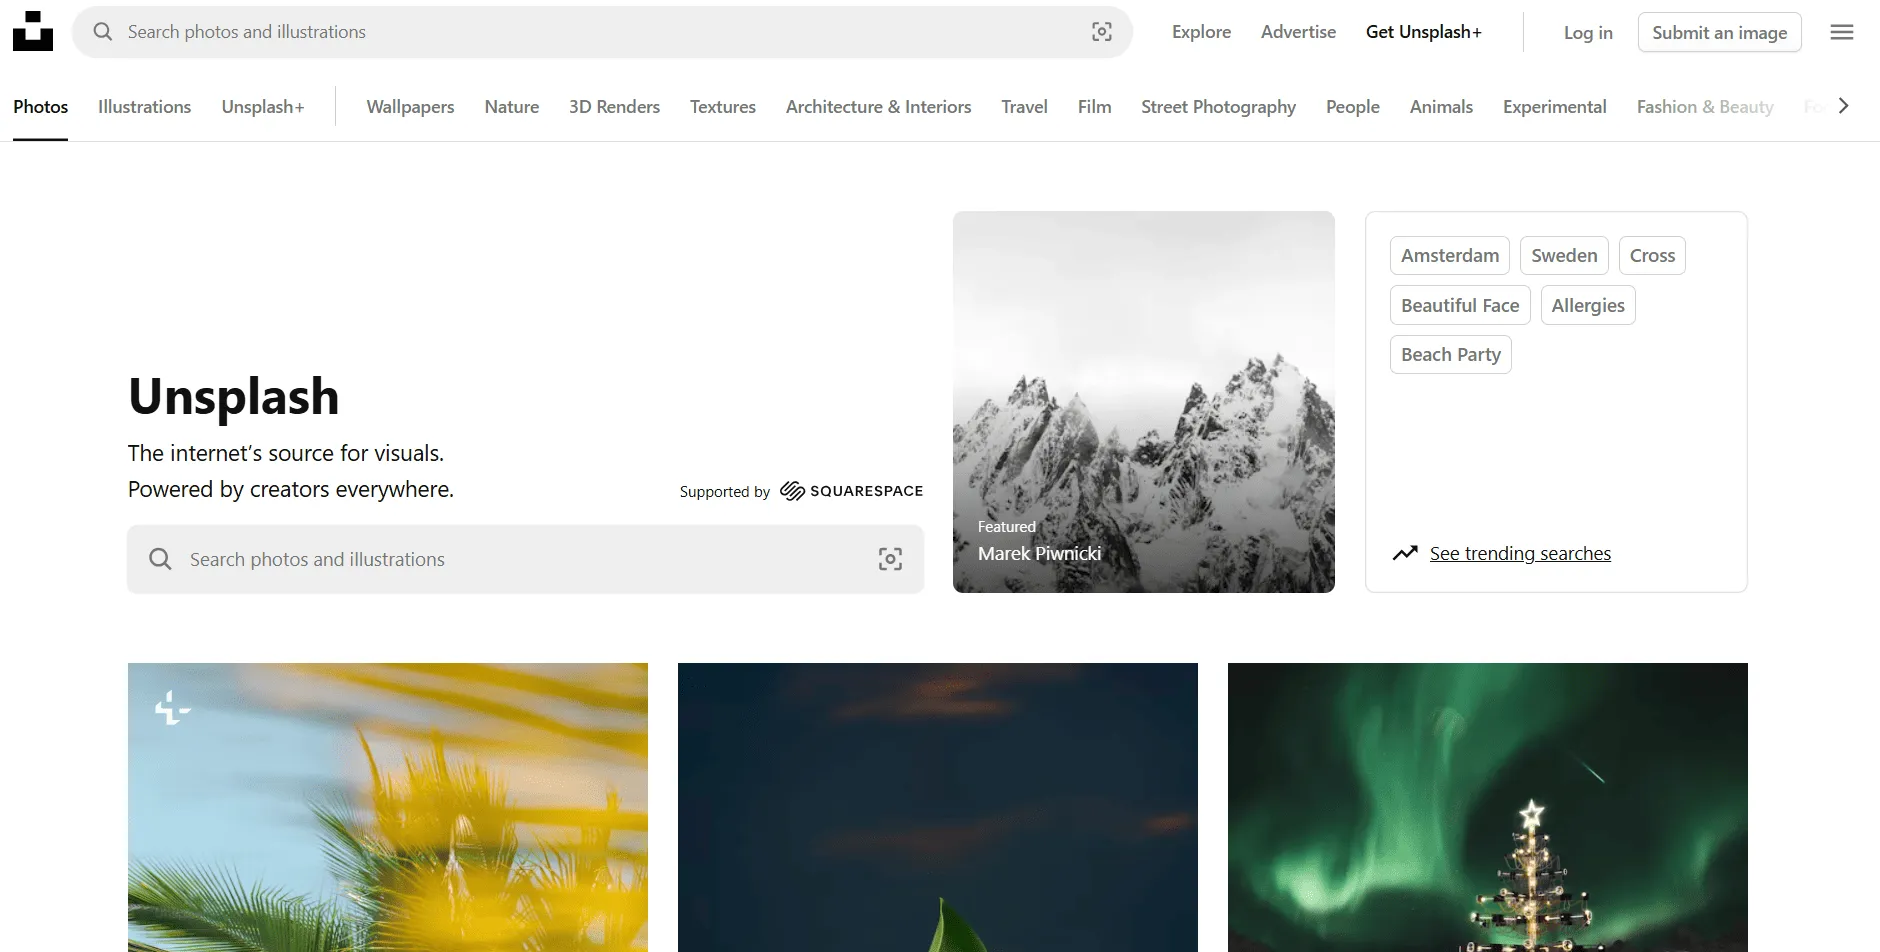Click the trending arrow icon beside trending searches

(x=1406, y=552)
